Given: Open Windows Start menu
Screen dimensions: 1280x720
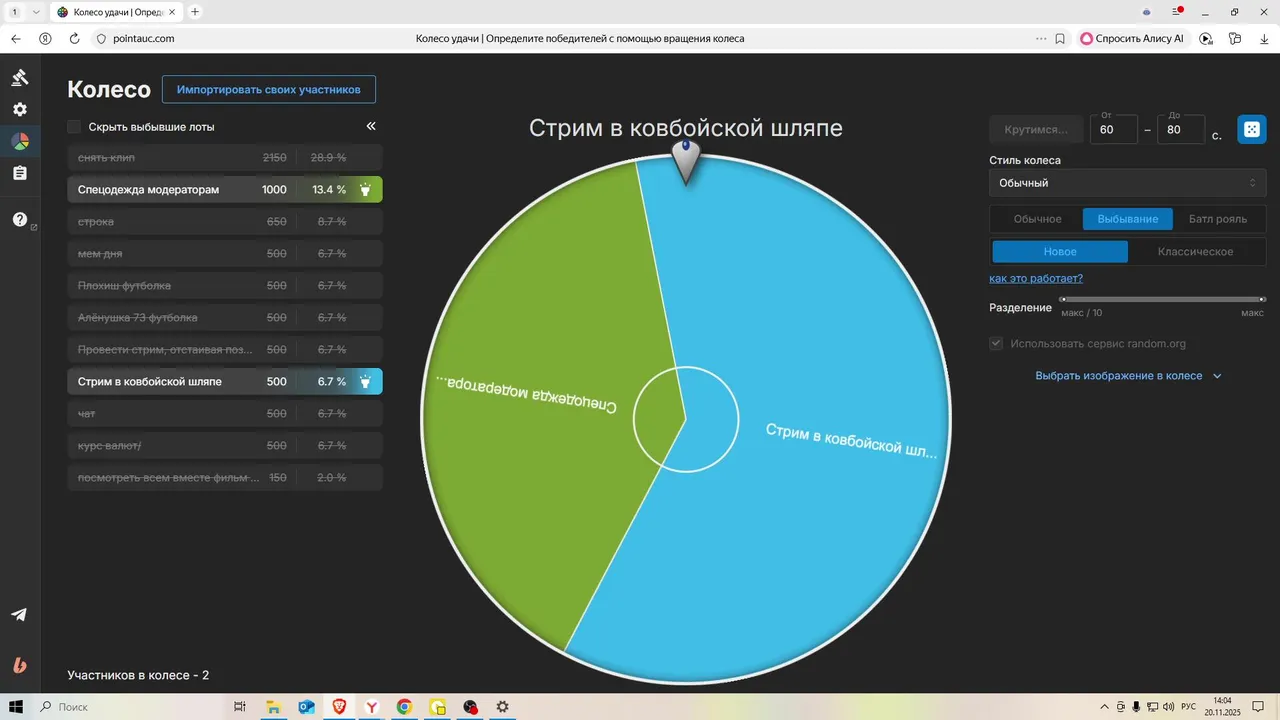Looking at the screenshot, I should (x=17, y=707).
